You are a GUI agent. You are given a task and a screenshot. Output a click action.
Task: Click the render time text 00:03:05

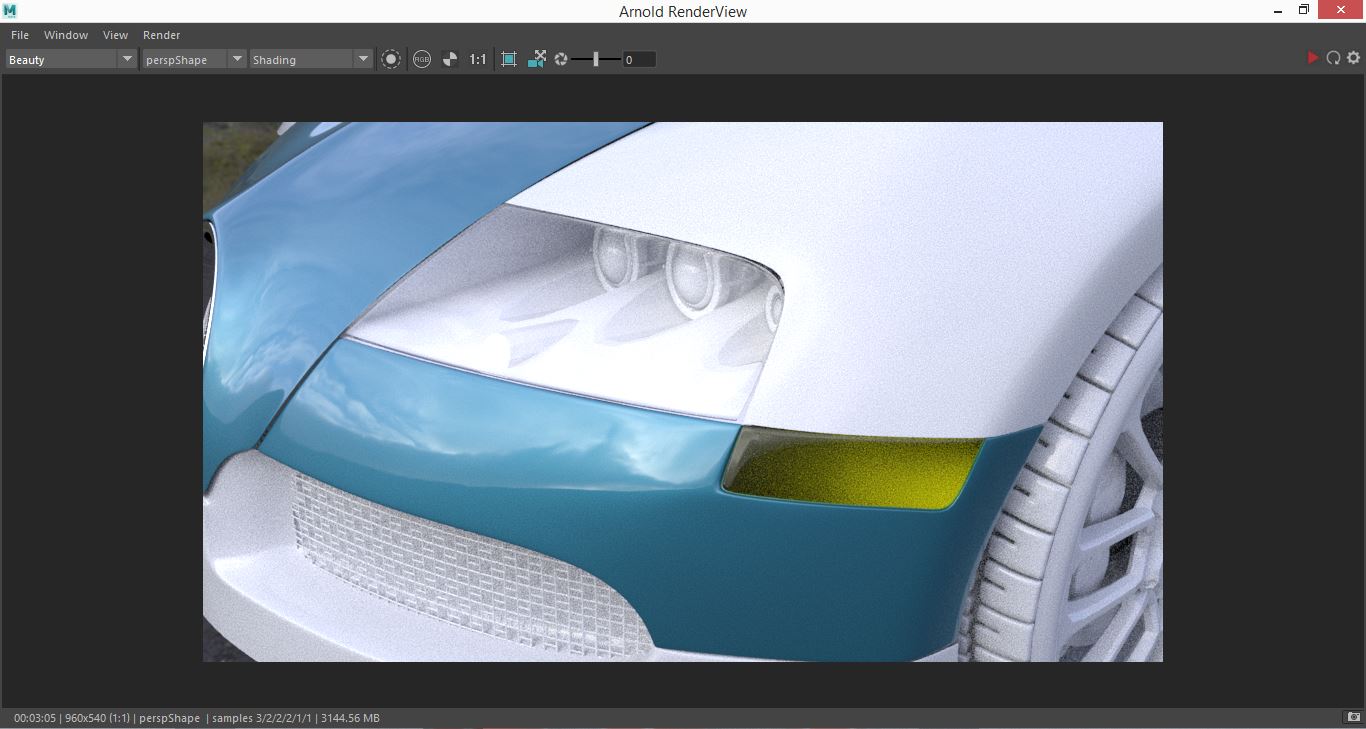coord(35,718)
